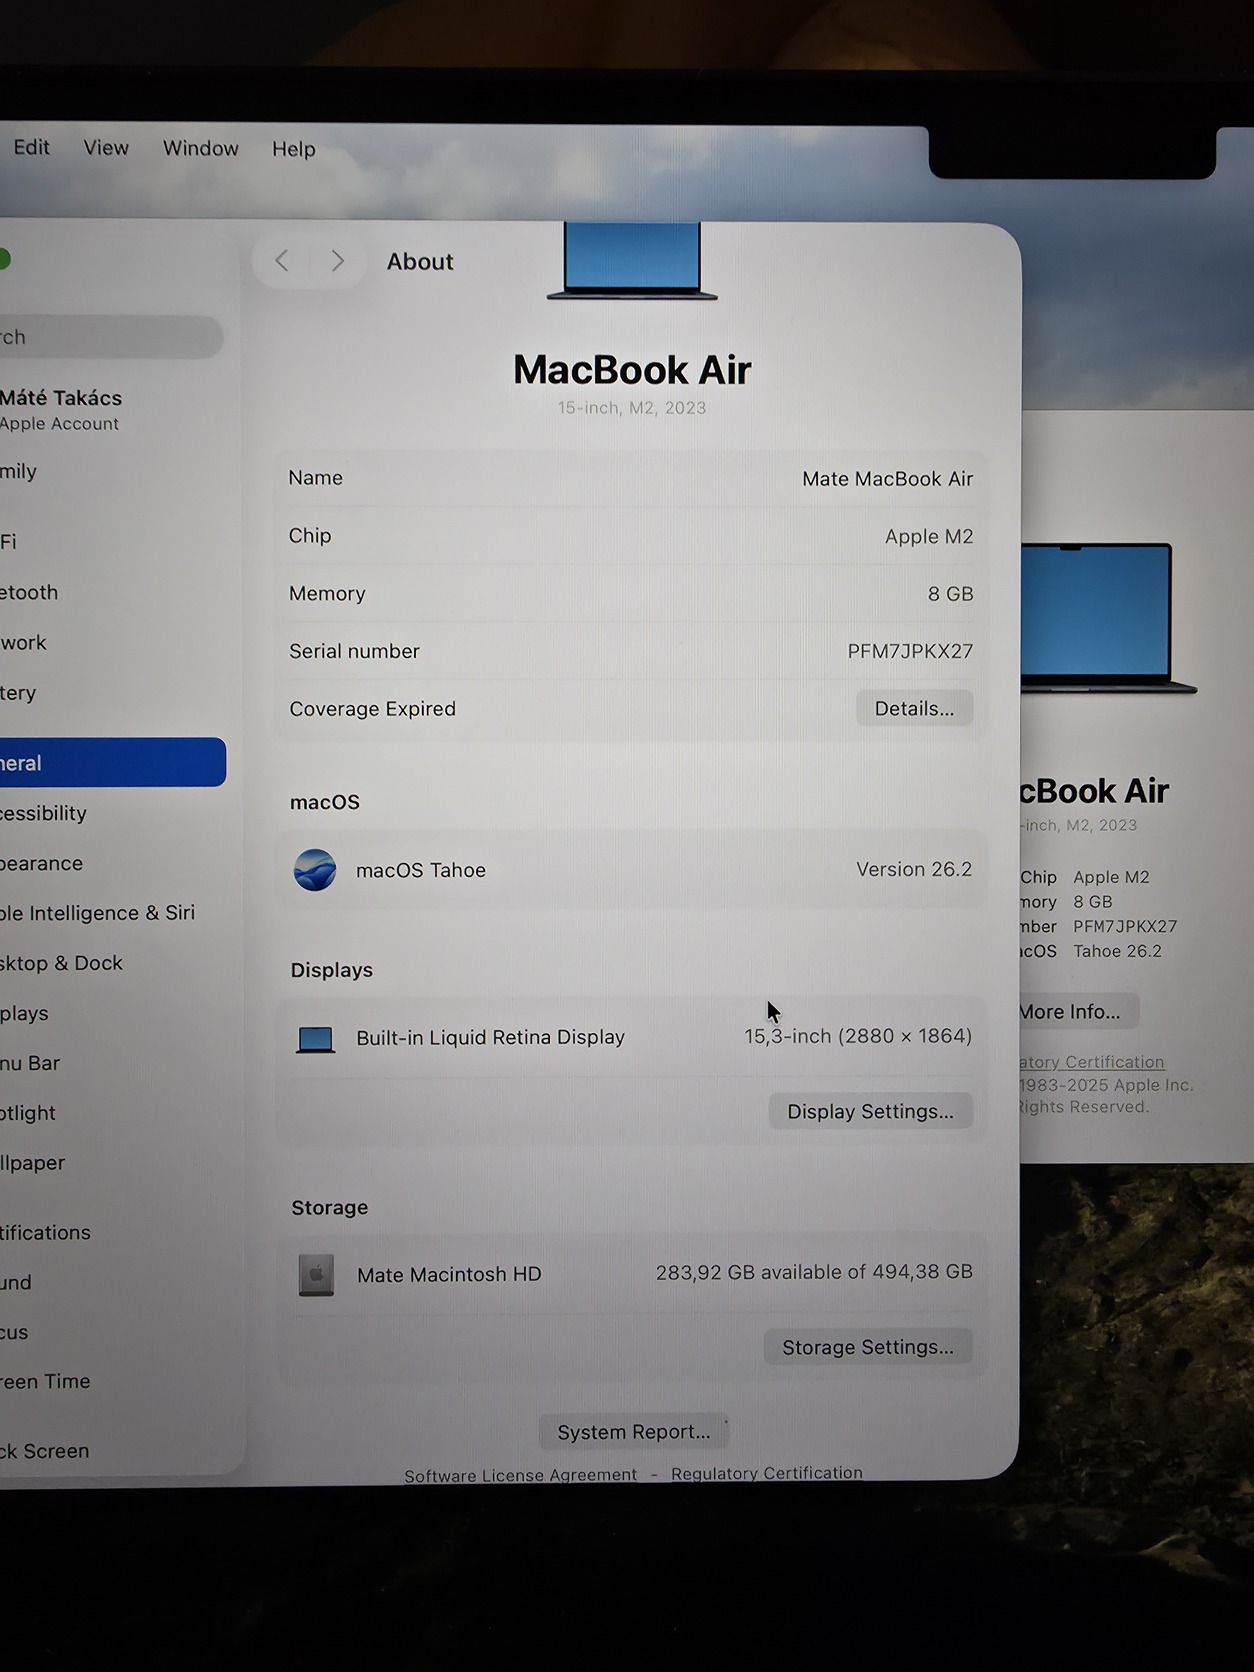
Task: Open Screen Time settings
Action: 46,1381
